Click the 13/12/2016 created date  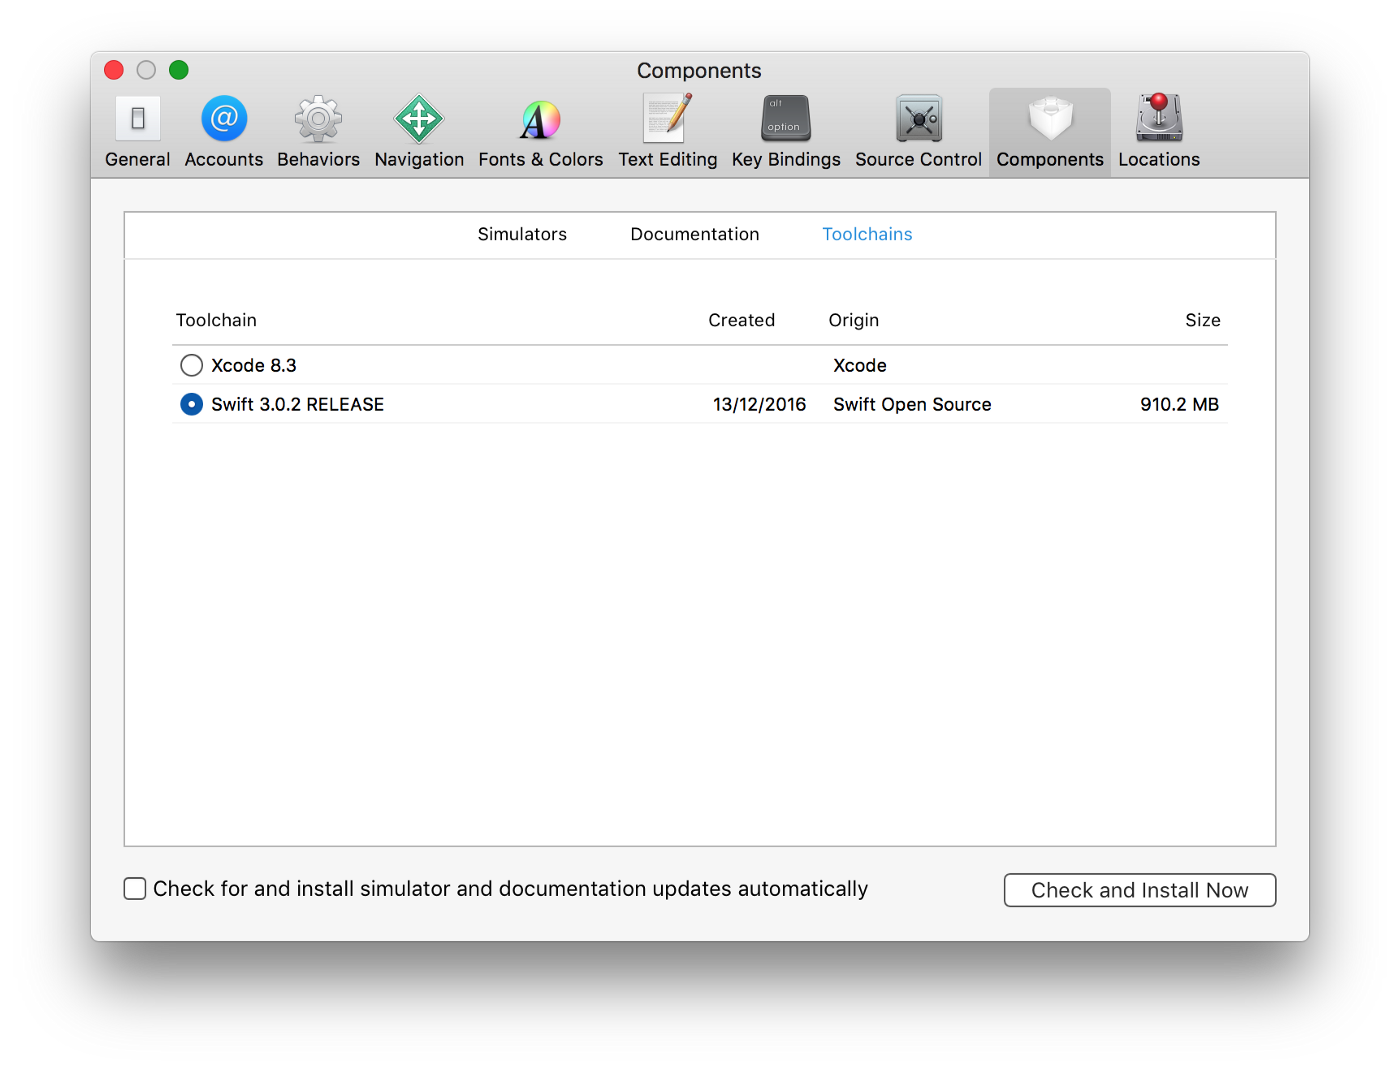759,404
